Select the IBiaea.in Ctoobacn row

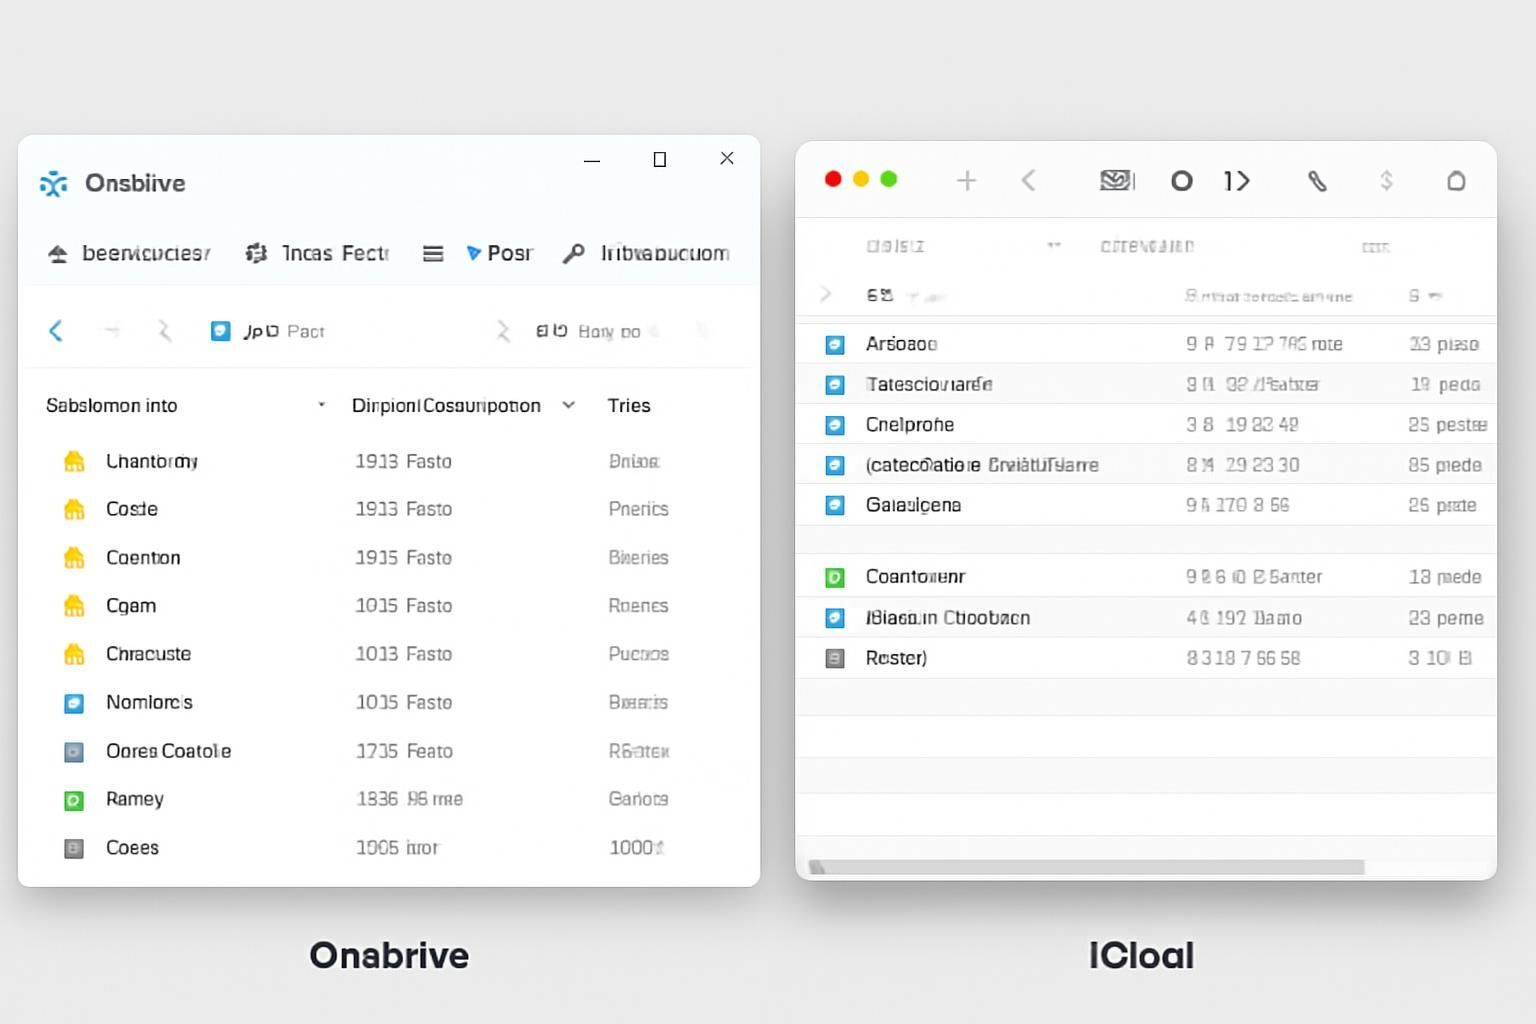tap(1146, 618)
